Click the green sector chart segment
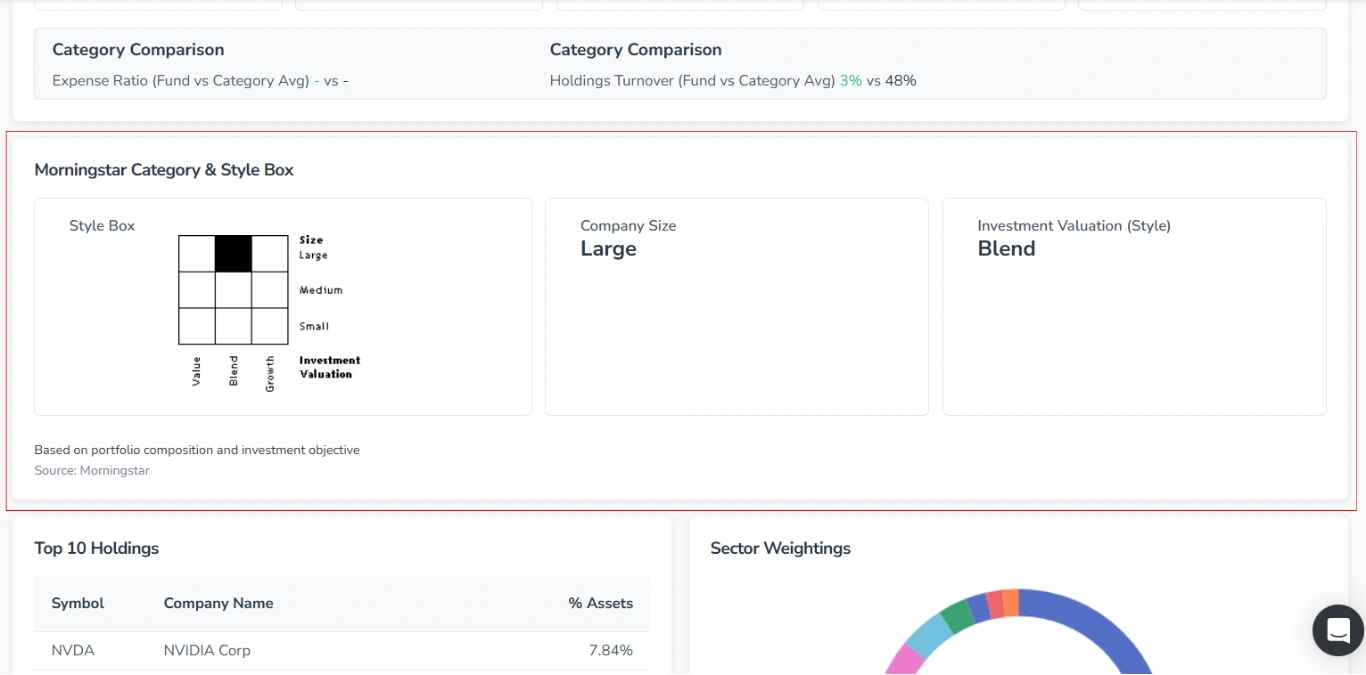This screenshot has height=675, width=1366. click(x=957, y=616)
